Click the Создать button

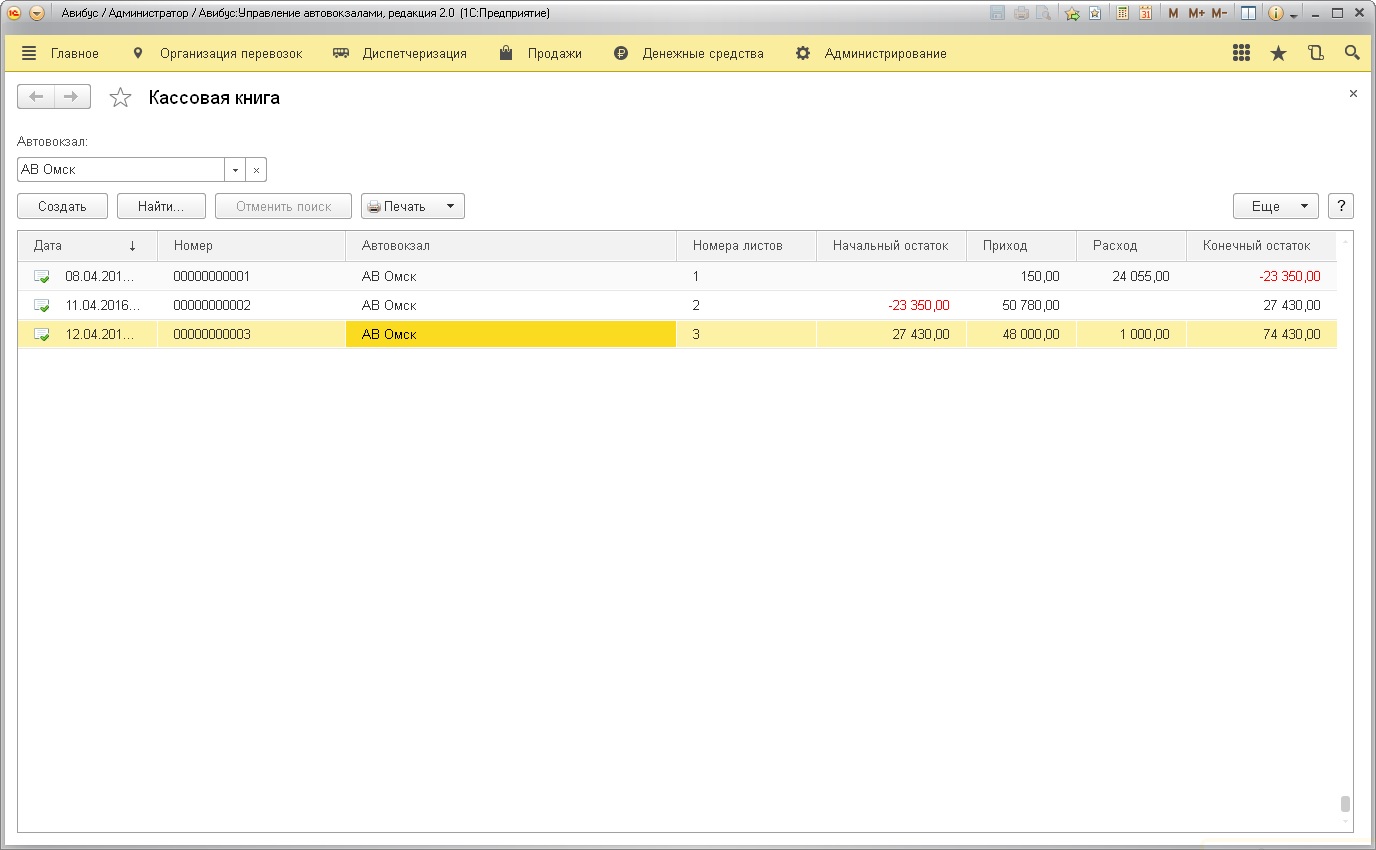(62, 206)
